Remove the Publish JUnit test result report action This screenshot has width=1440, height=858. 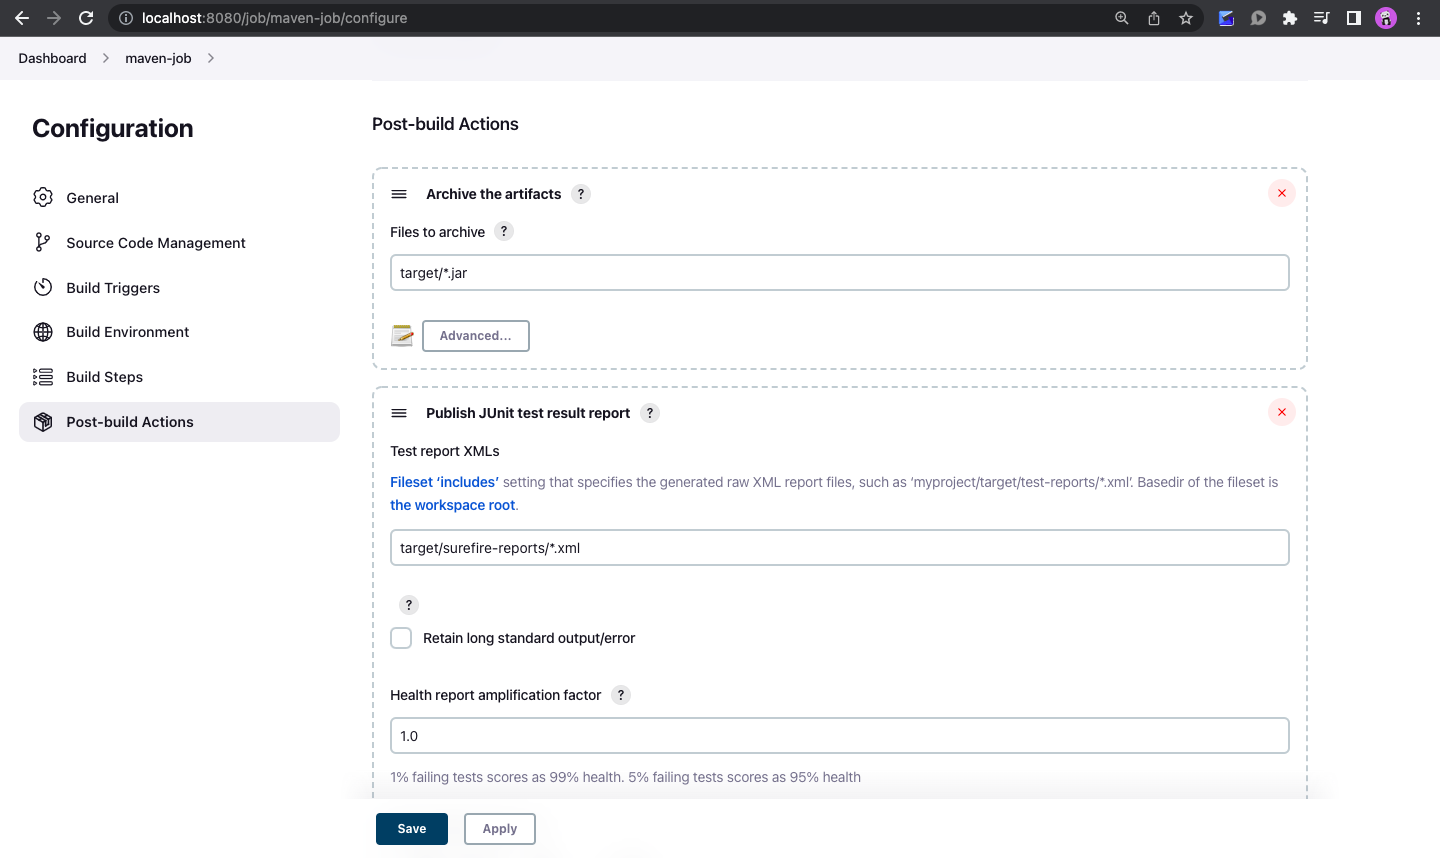1281,411
